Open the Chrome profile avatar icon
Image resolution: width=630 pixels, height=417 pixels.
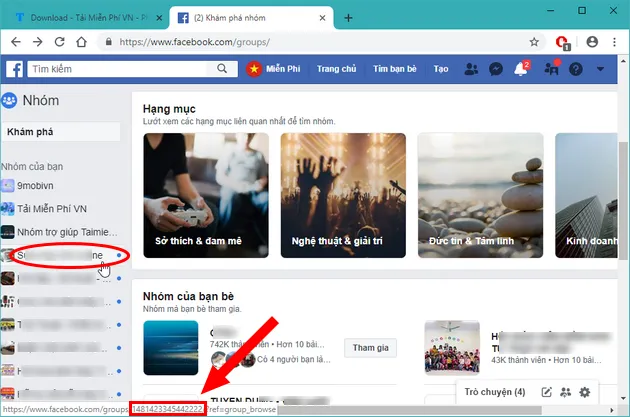click(592, 42)
